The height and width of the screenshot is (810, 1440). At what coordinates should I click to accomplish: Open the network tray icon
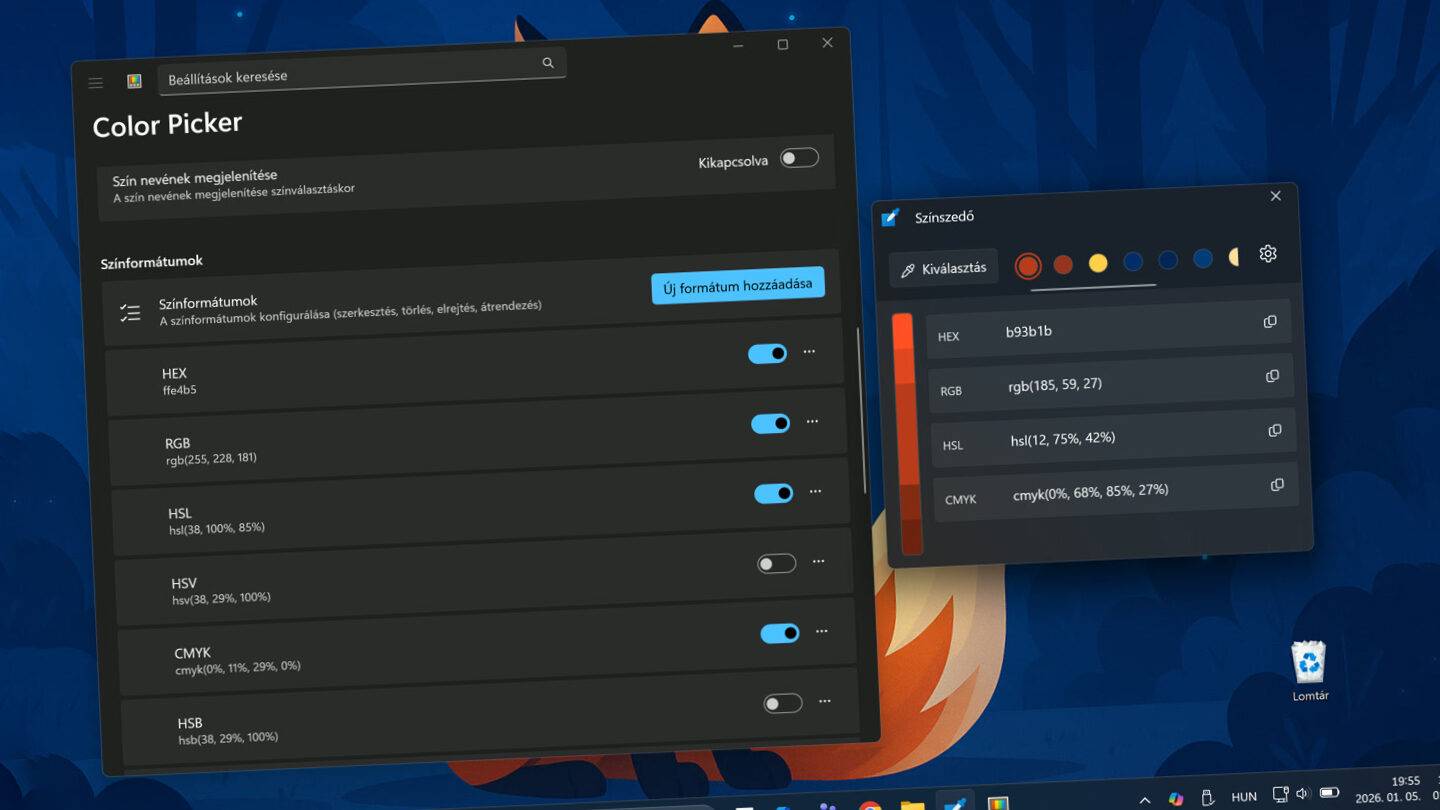[x=1280, y=796]
